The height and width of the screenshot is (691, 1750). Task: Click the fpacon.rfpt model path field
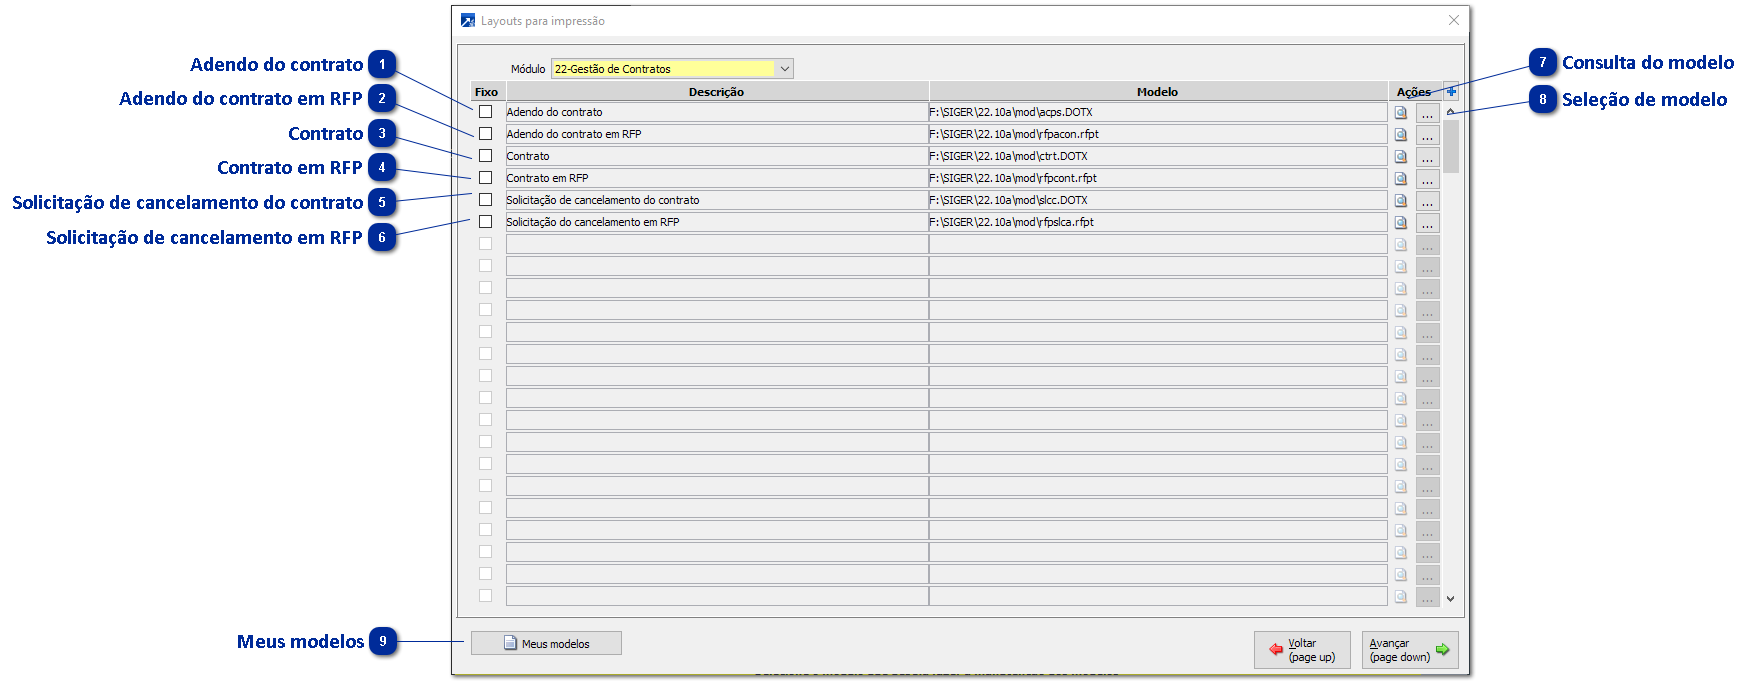point(1158,134)
